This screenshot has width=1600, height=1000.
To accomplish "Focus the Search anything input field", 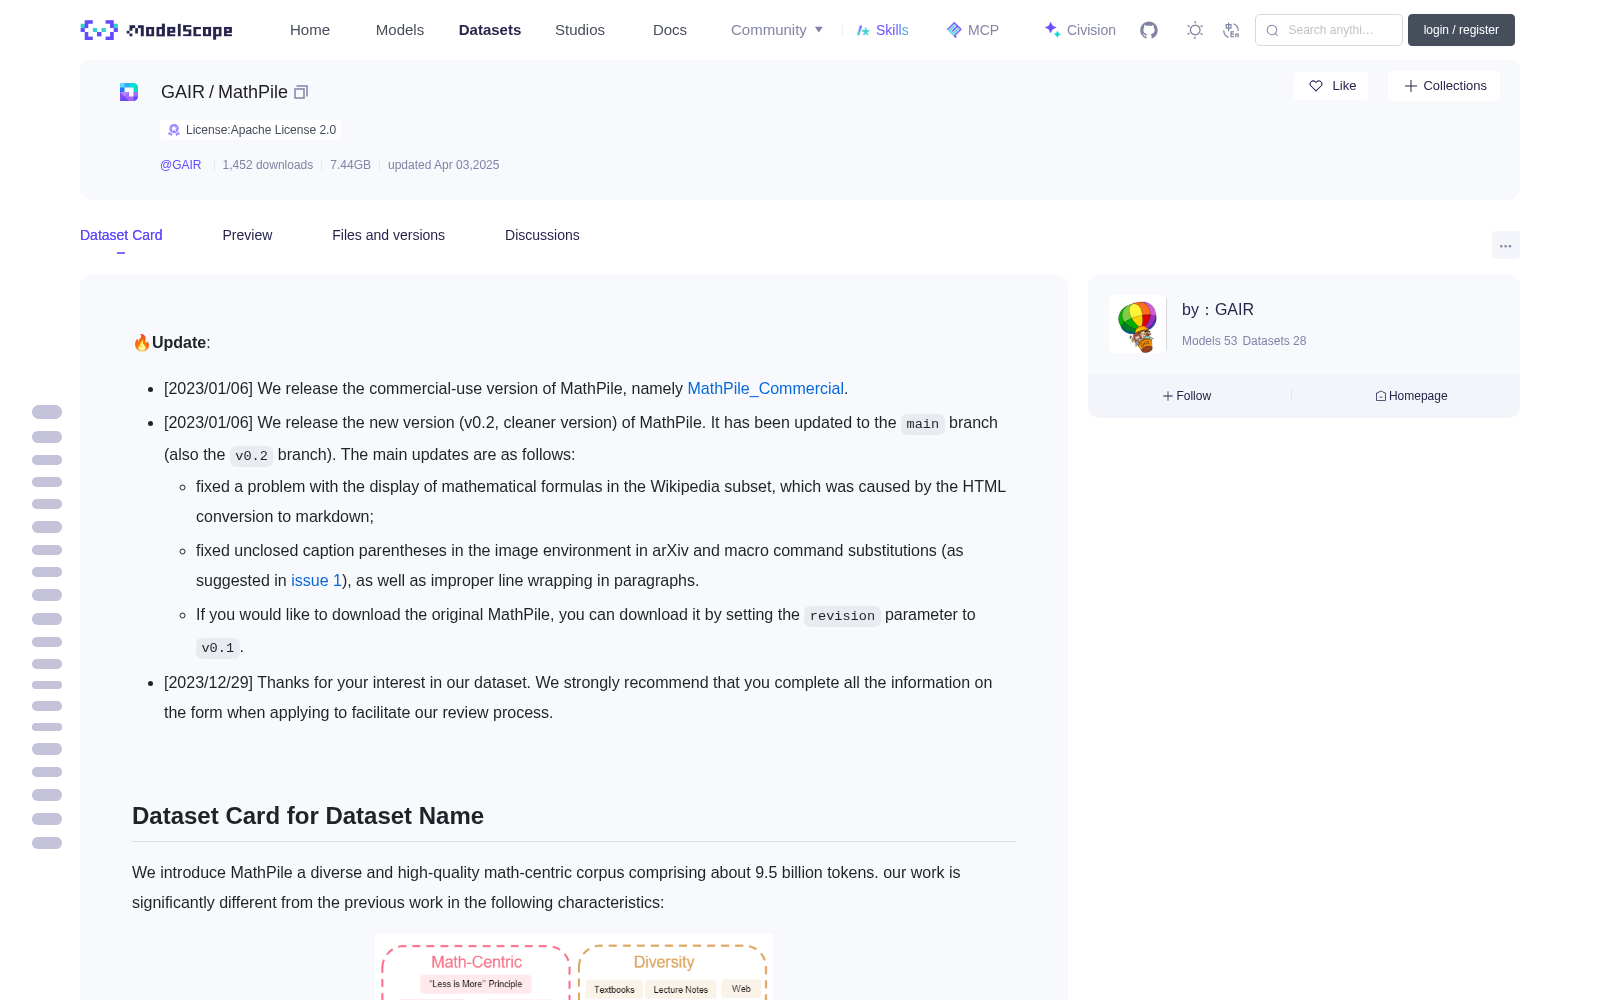I will [x=1329, y=30].
